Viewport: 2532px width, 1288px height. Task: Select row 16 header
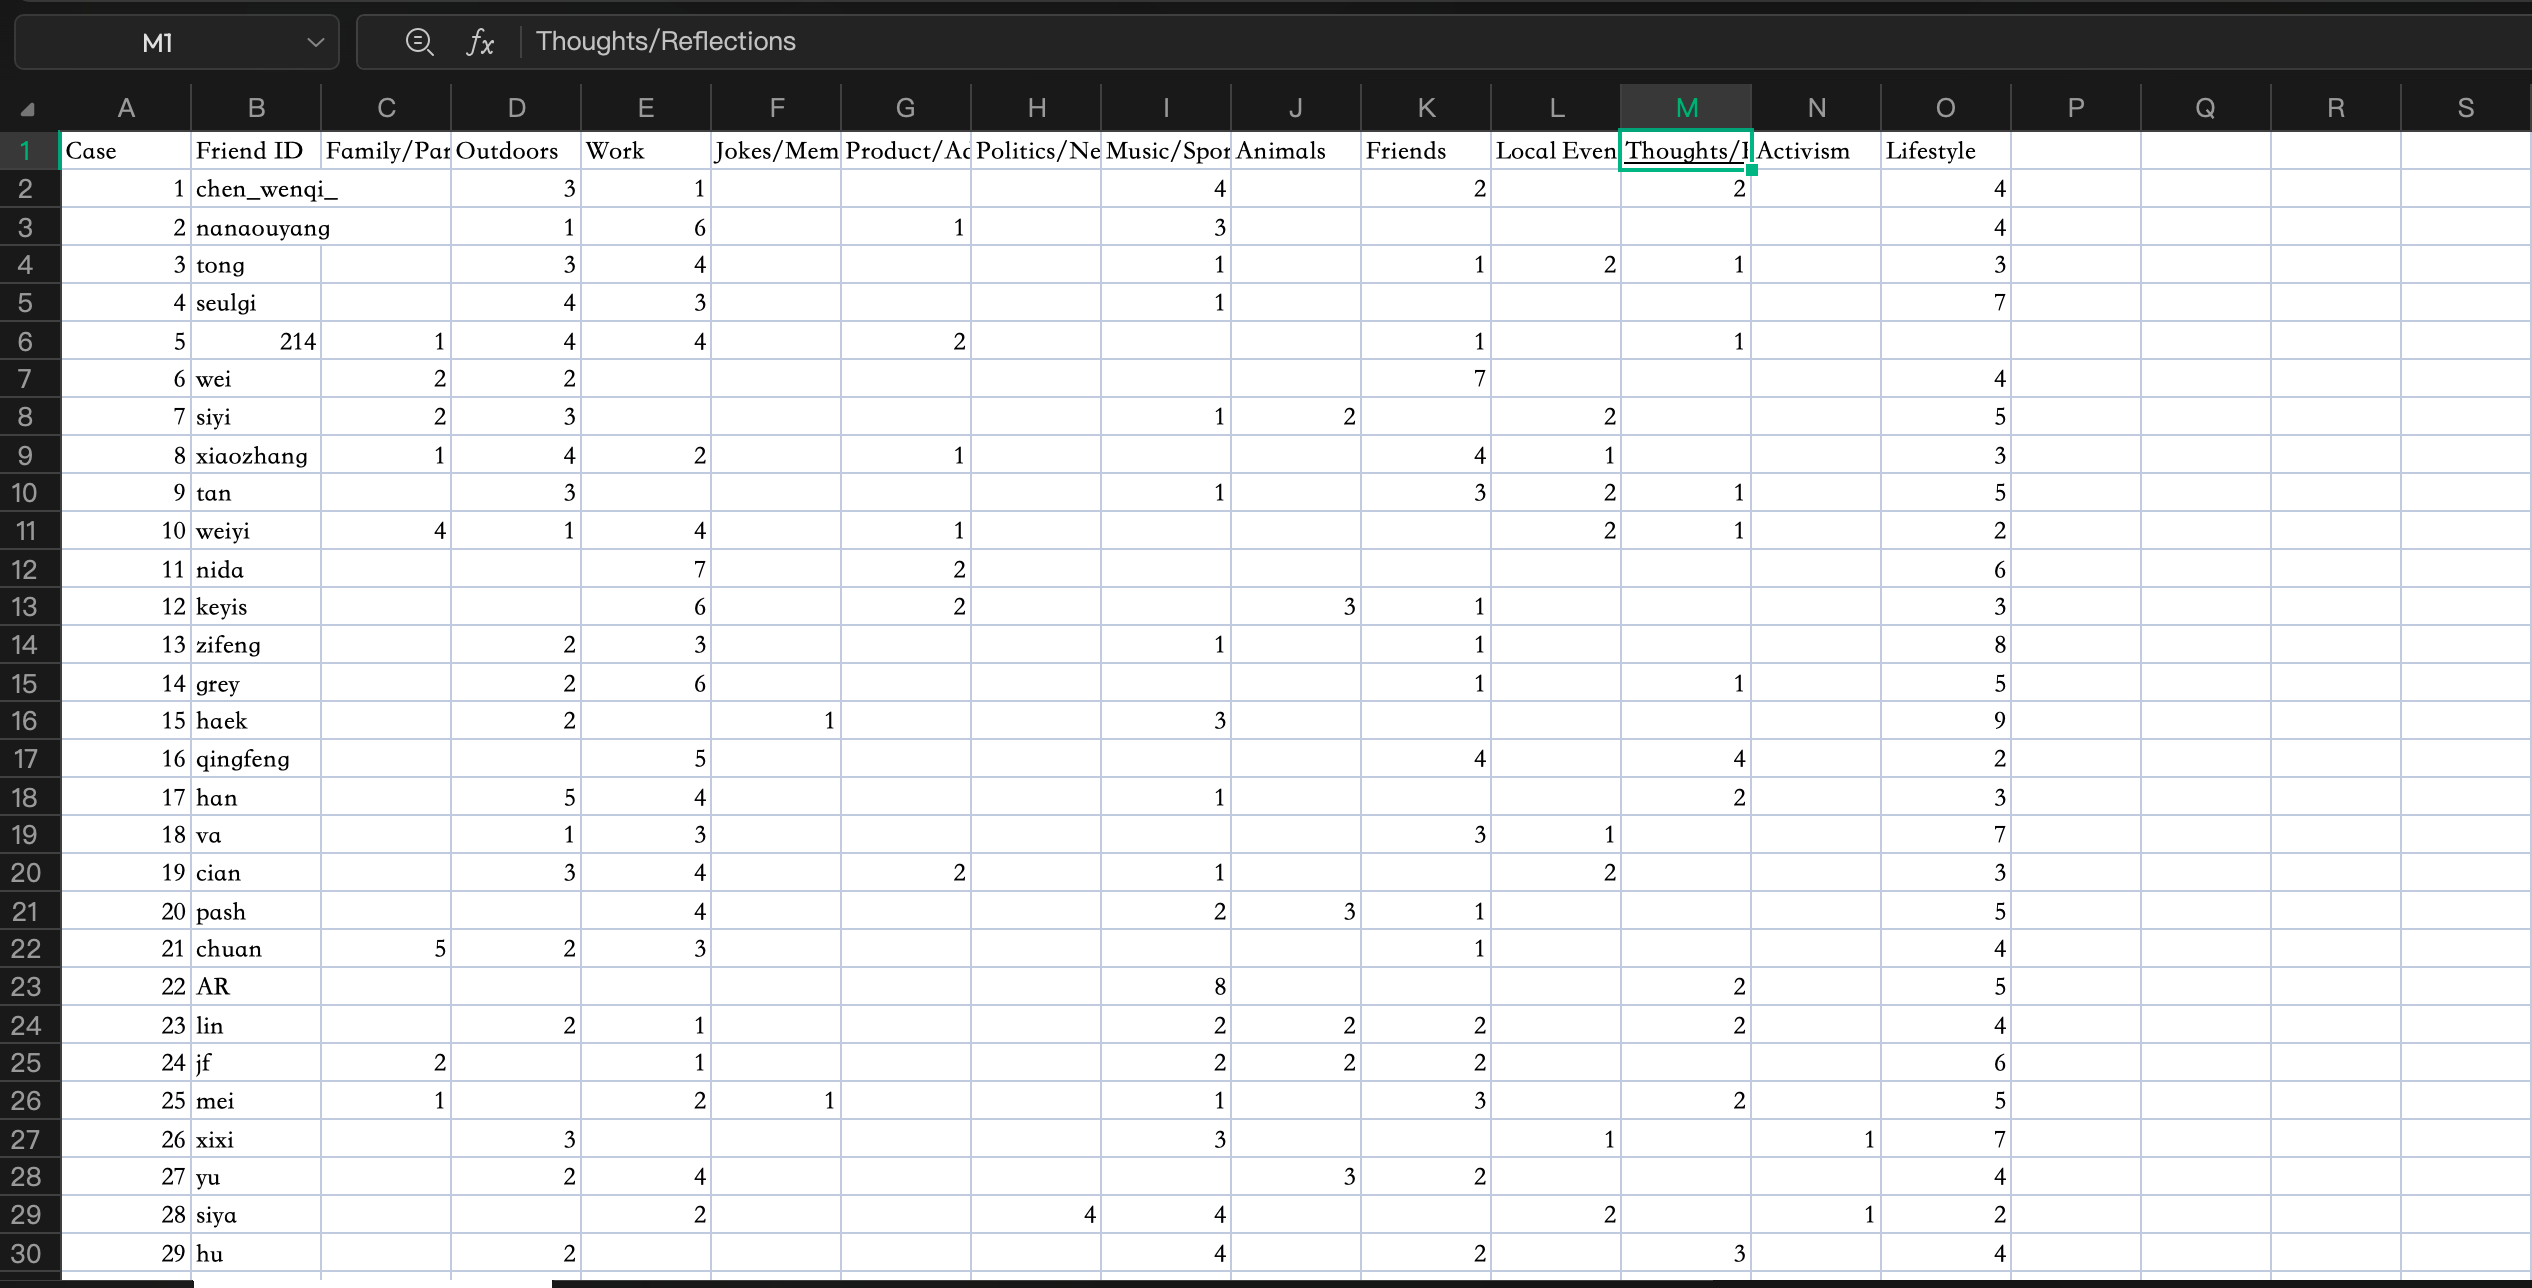(x=26, y=721)
